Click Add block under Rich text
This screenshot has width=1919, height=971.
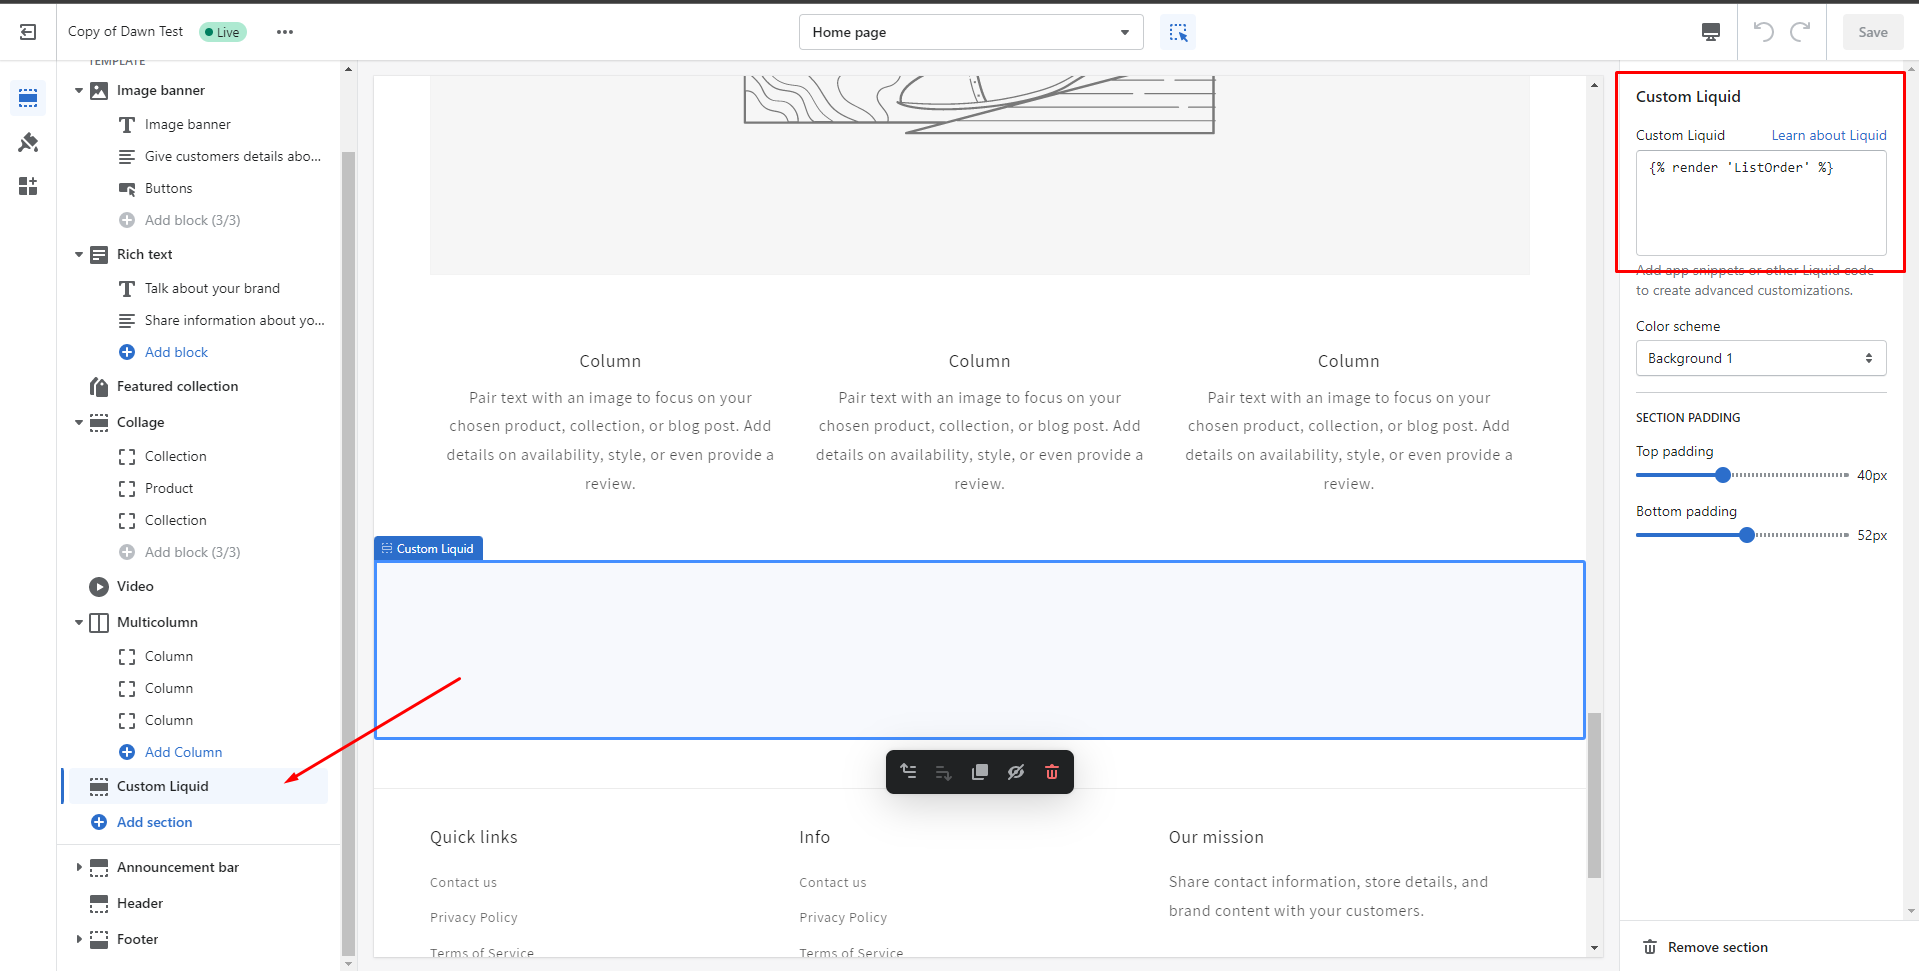click(x=176, y=352)
